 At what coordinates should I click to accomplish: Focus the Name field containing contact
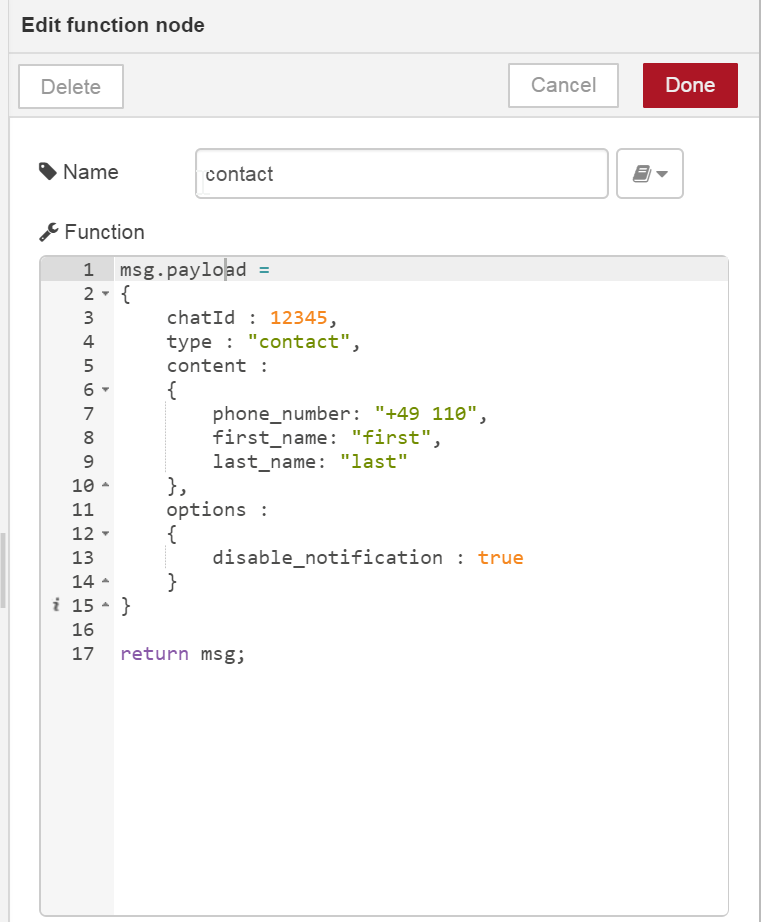coord(402,174)
